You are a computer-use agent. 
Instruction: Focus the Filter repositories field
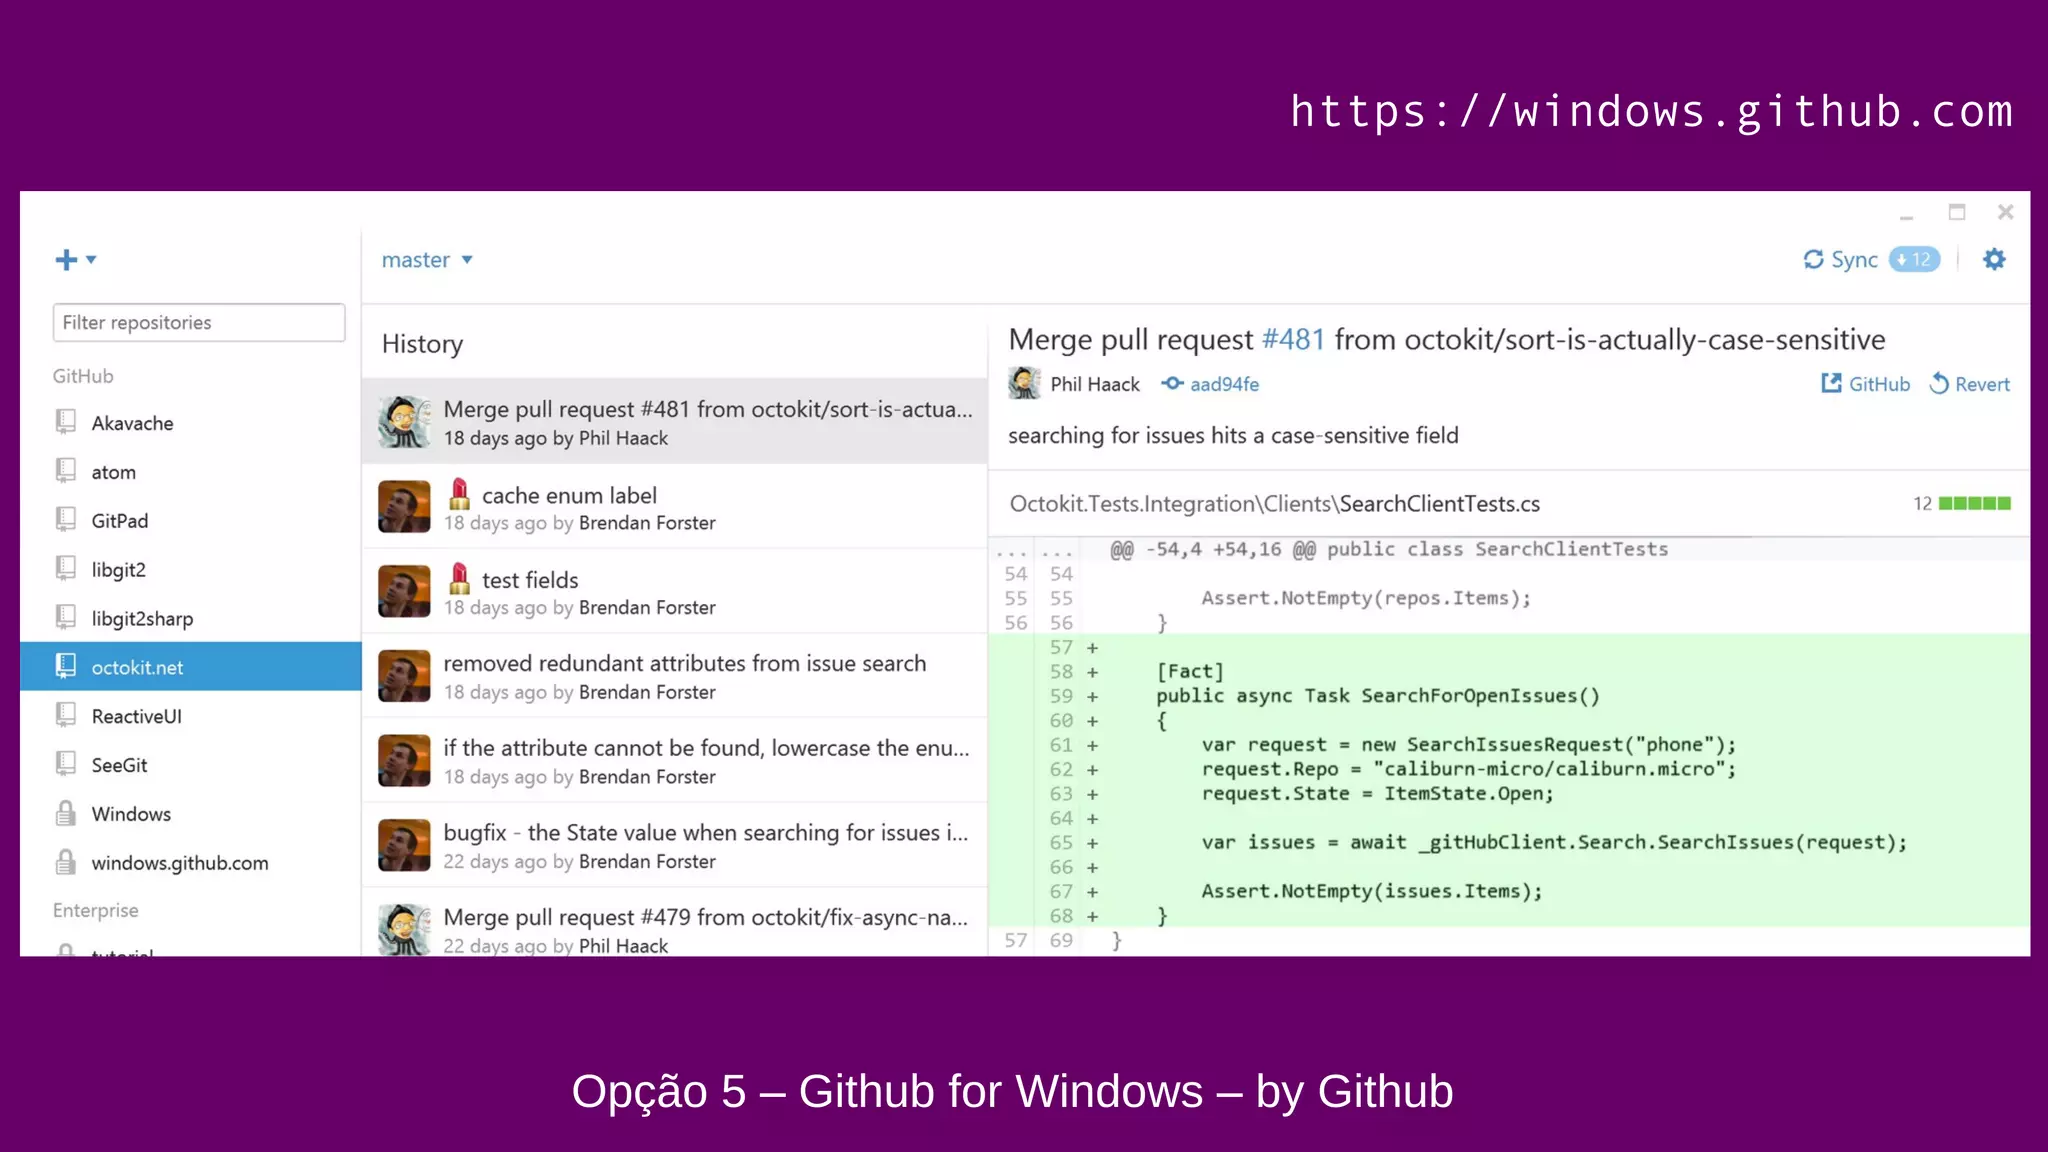[199, 322]
